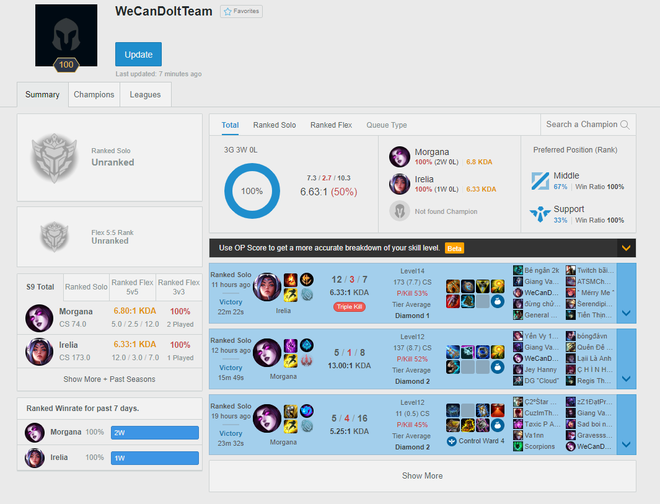Image resolution: width=660 pixels, height=504 pixels.
Task: Select the Ranked Solo filter tab
Action: tap(274, 125)
